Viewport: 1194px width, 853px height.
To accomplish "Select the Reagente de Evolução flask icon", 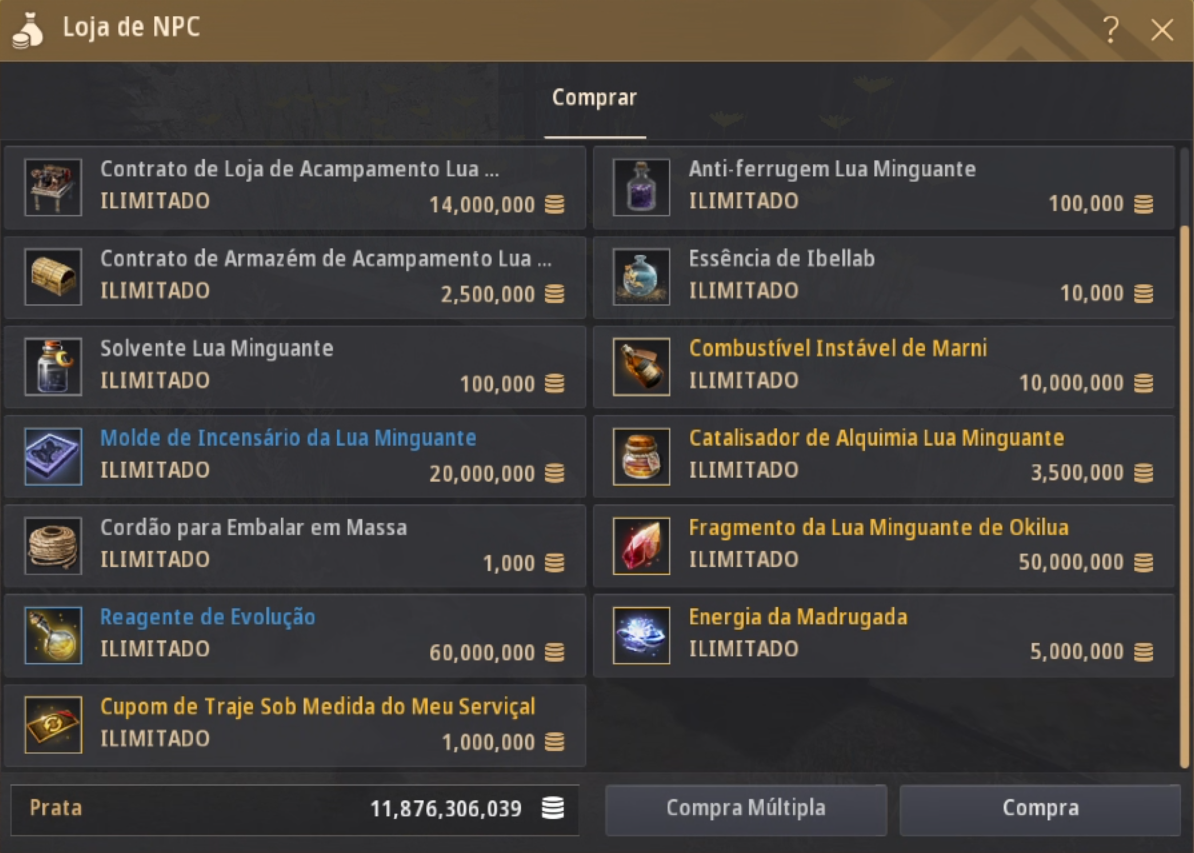I will point(53,636).
